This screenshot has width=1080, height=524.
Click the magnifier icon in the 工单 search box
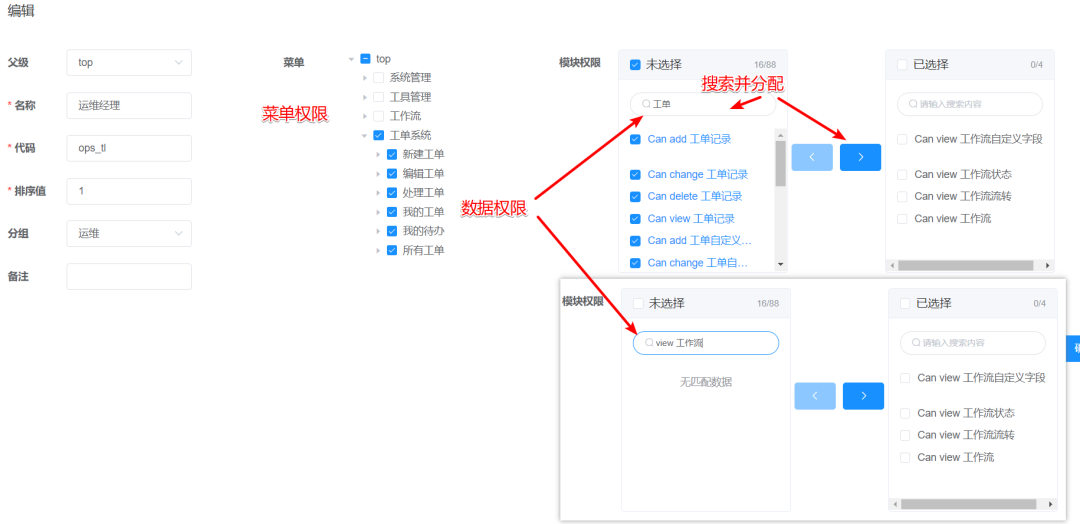click(646, 104)
